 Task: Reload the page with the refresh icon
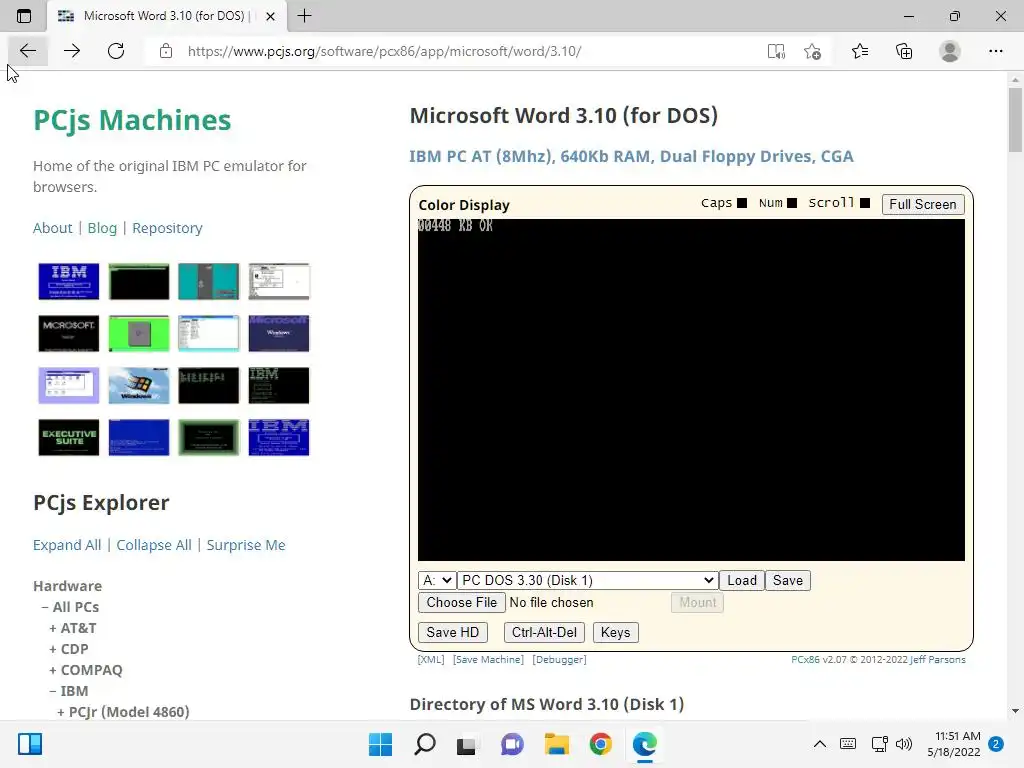point(116,51)
